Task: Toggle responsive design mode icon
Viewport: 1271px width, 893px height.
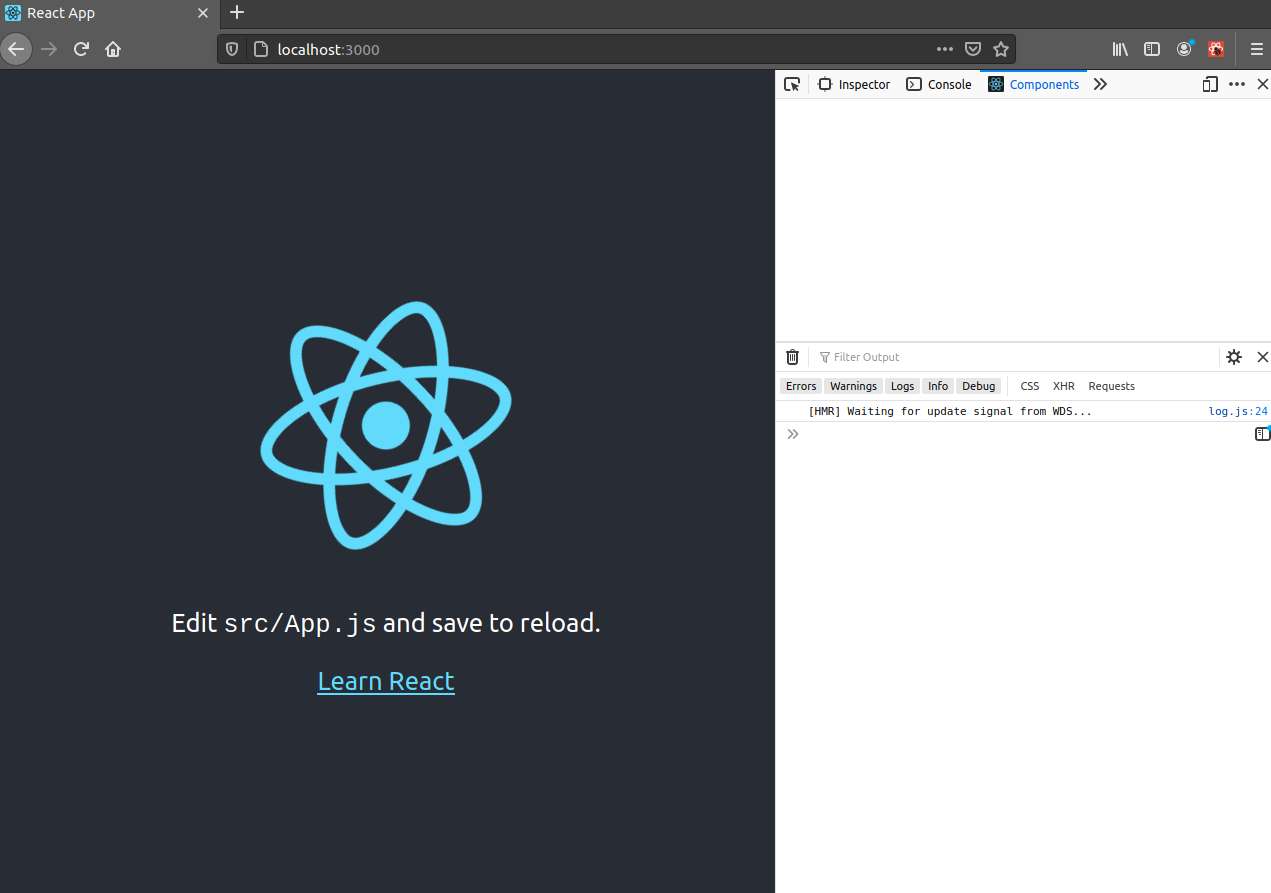Action: 1210,85
